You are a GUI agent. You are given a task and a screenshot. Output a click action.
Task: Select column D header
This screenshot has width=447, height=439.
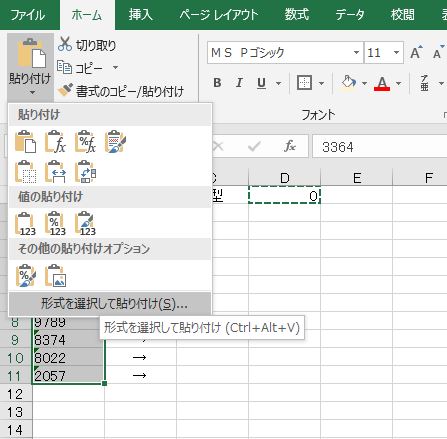click(x=284, y=178)
